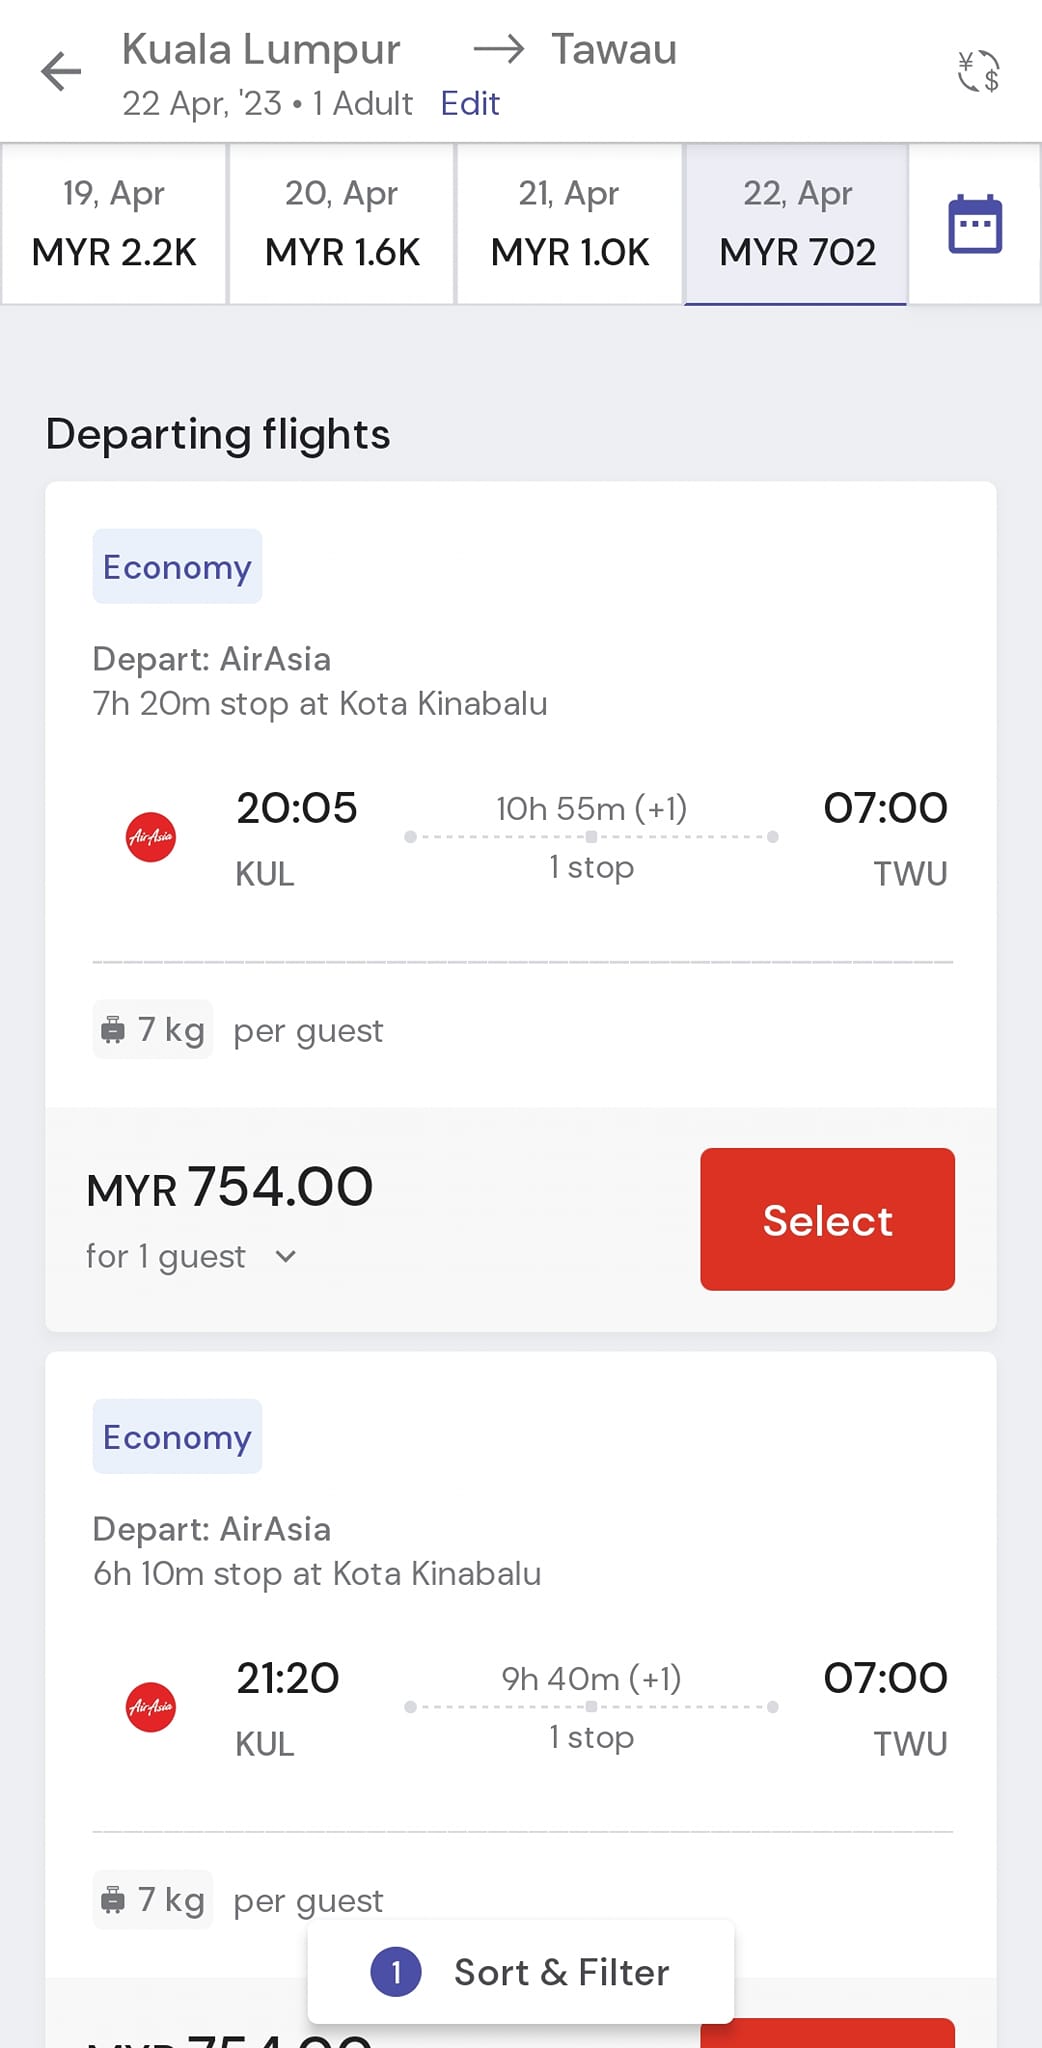Image resolution: width=1042 pixels, height=2048 pixels.
Task: Tap Economy badge on second flight
Action: pos(177,1437)
